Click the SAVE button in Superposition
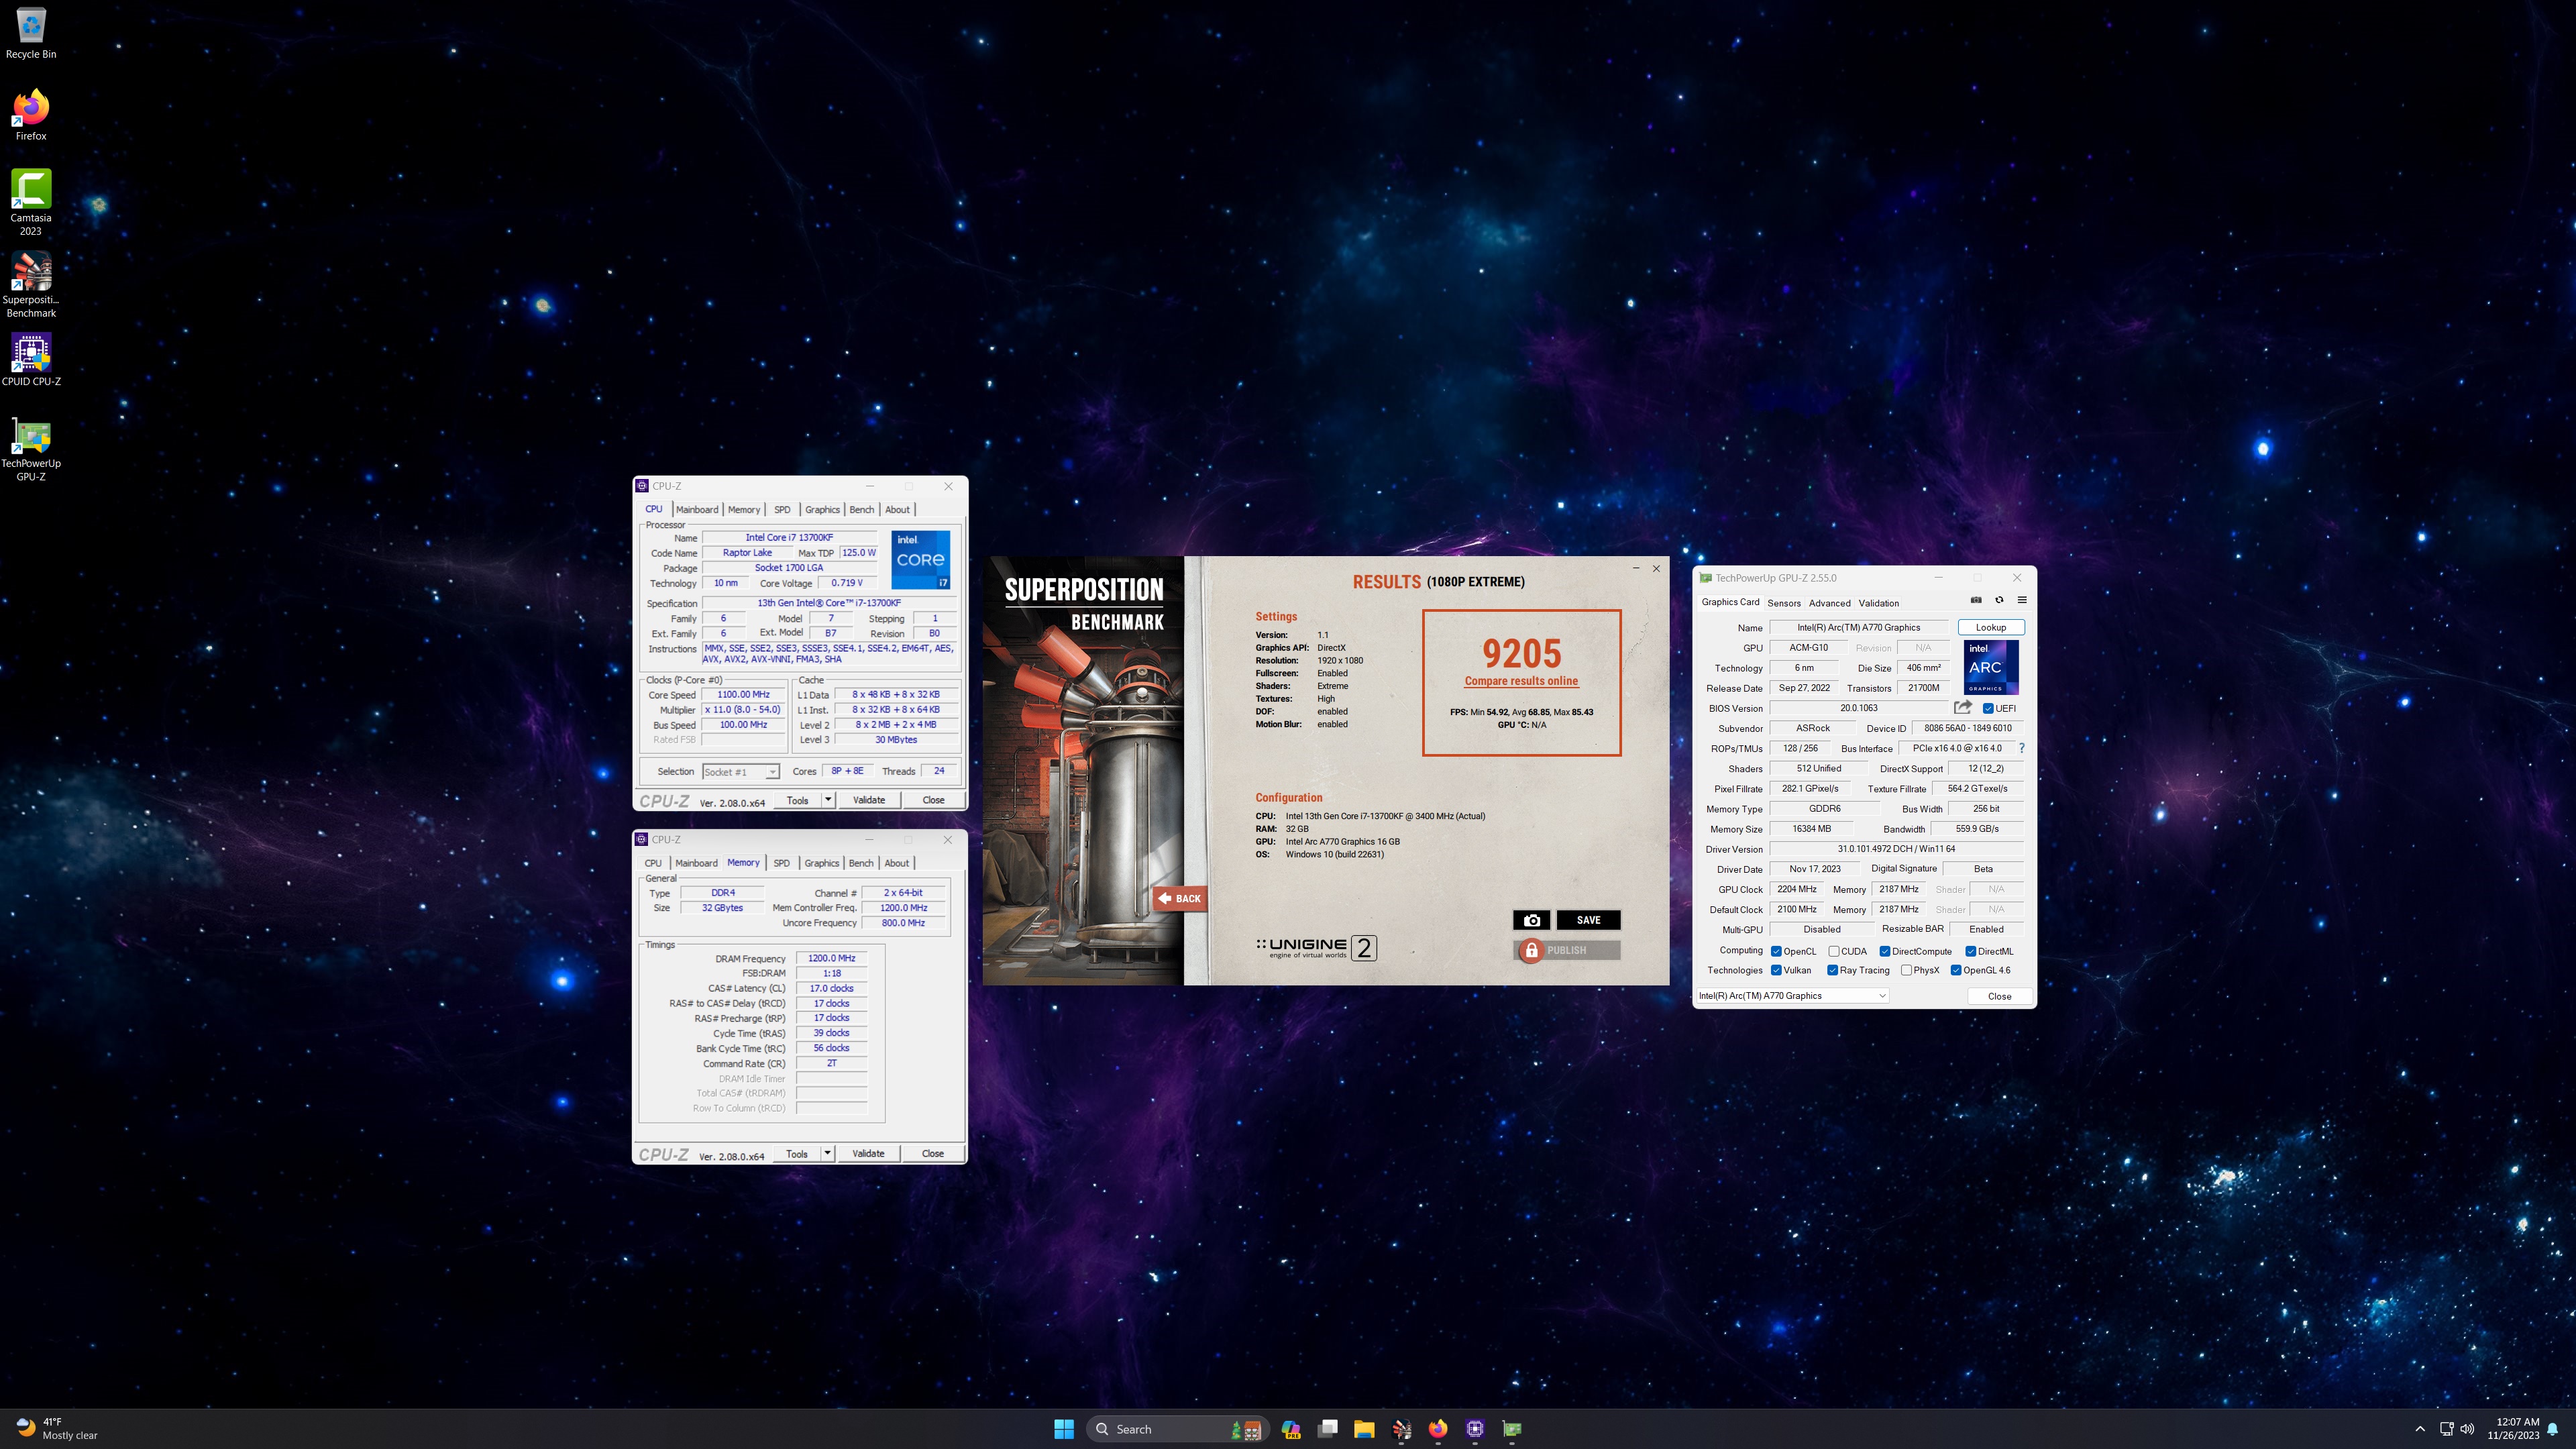 pyautogui.click(x=1588, y=920)
